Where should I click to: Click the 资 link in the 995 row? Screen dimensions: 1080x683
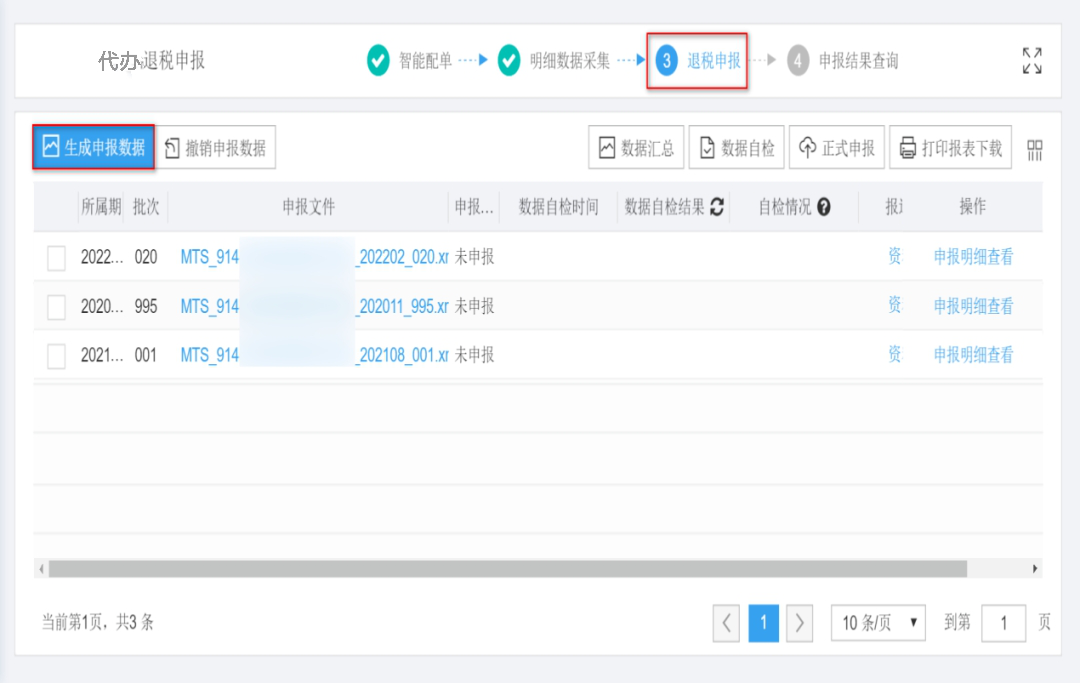point(894,305)
